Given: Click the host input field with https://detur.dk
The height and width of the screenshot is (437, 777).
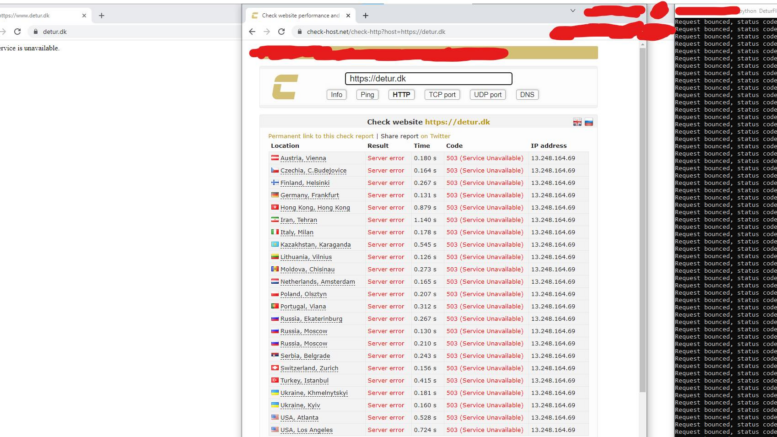Looking at the screenshot, I should click(428, 79).
